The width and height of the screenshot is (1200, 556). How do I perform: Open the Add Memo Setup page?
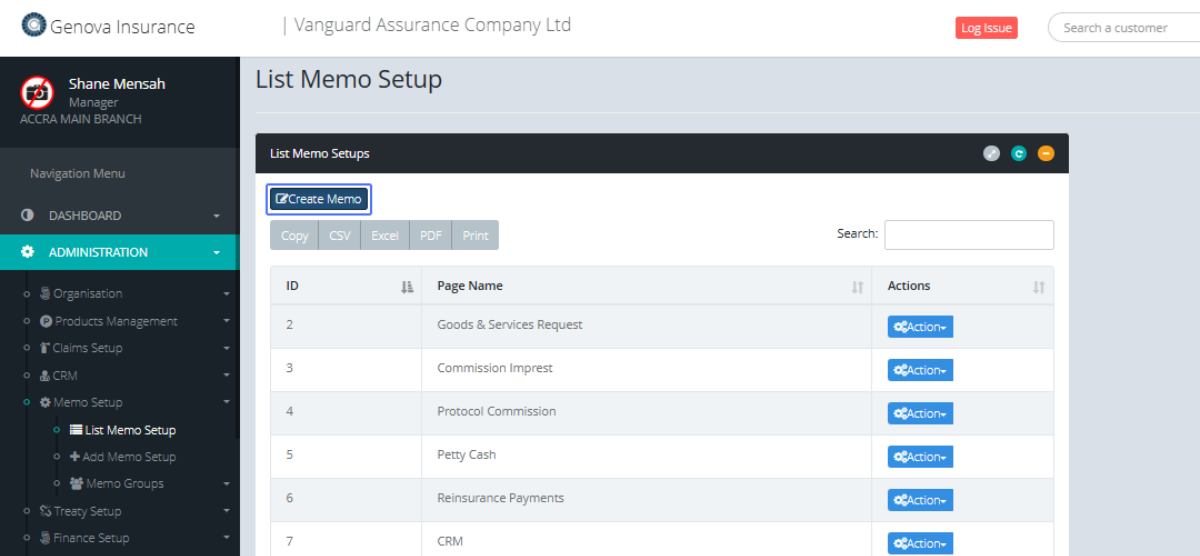(130, 457)
